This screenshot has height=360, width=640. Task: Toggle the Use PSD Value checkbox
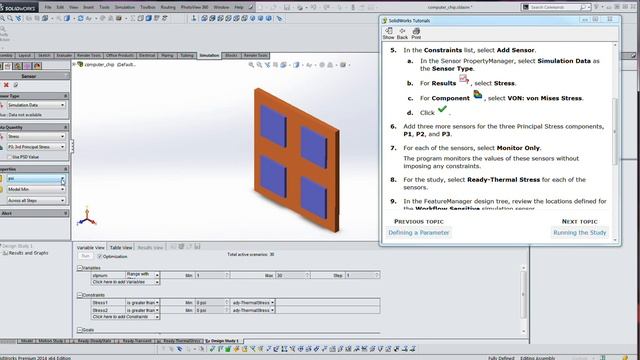[x=9, y=157]
